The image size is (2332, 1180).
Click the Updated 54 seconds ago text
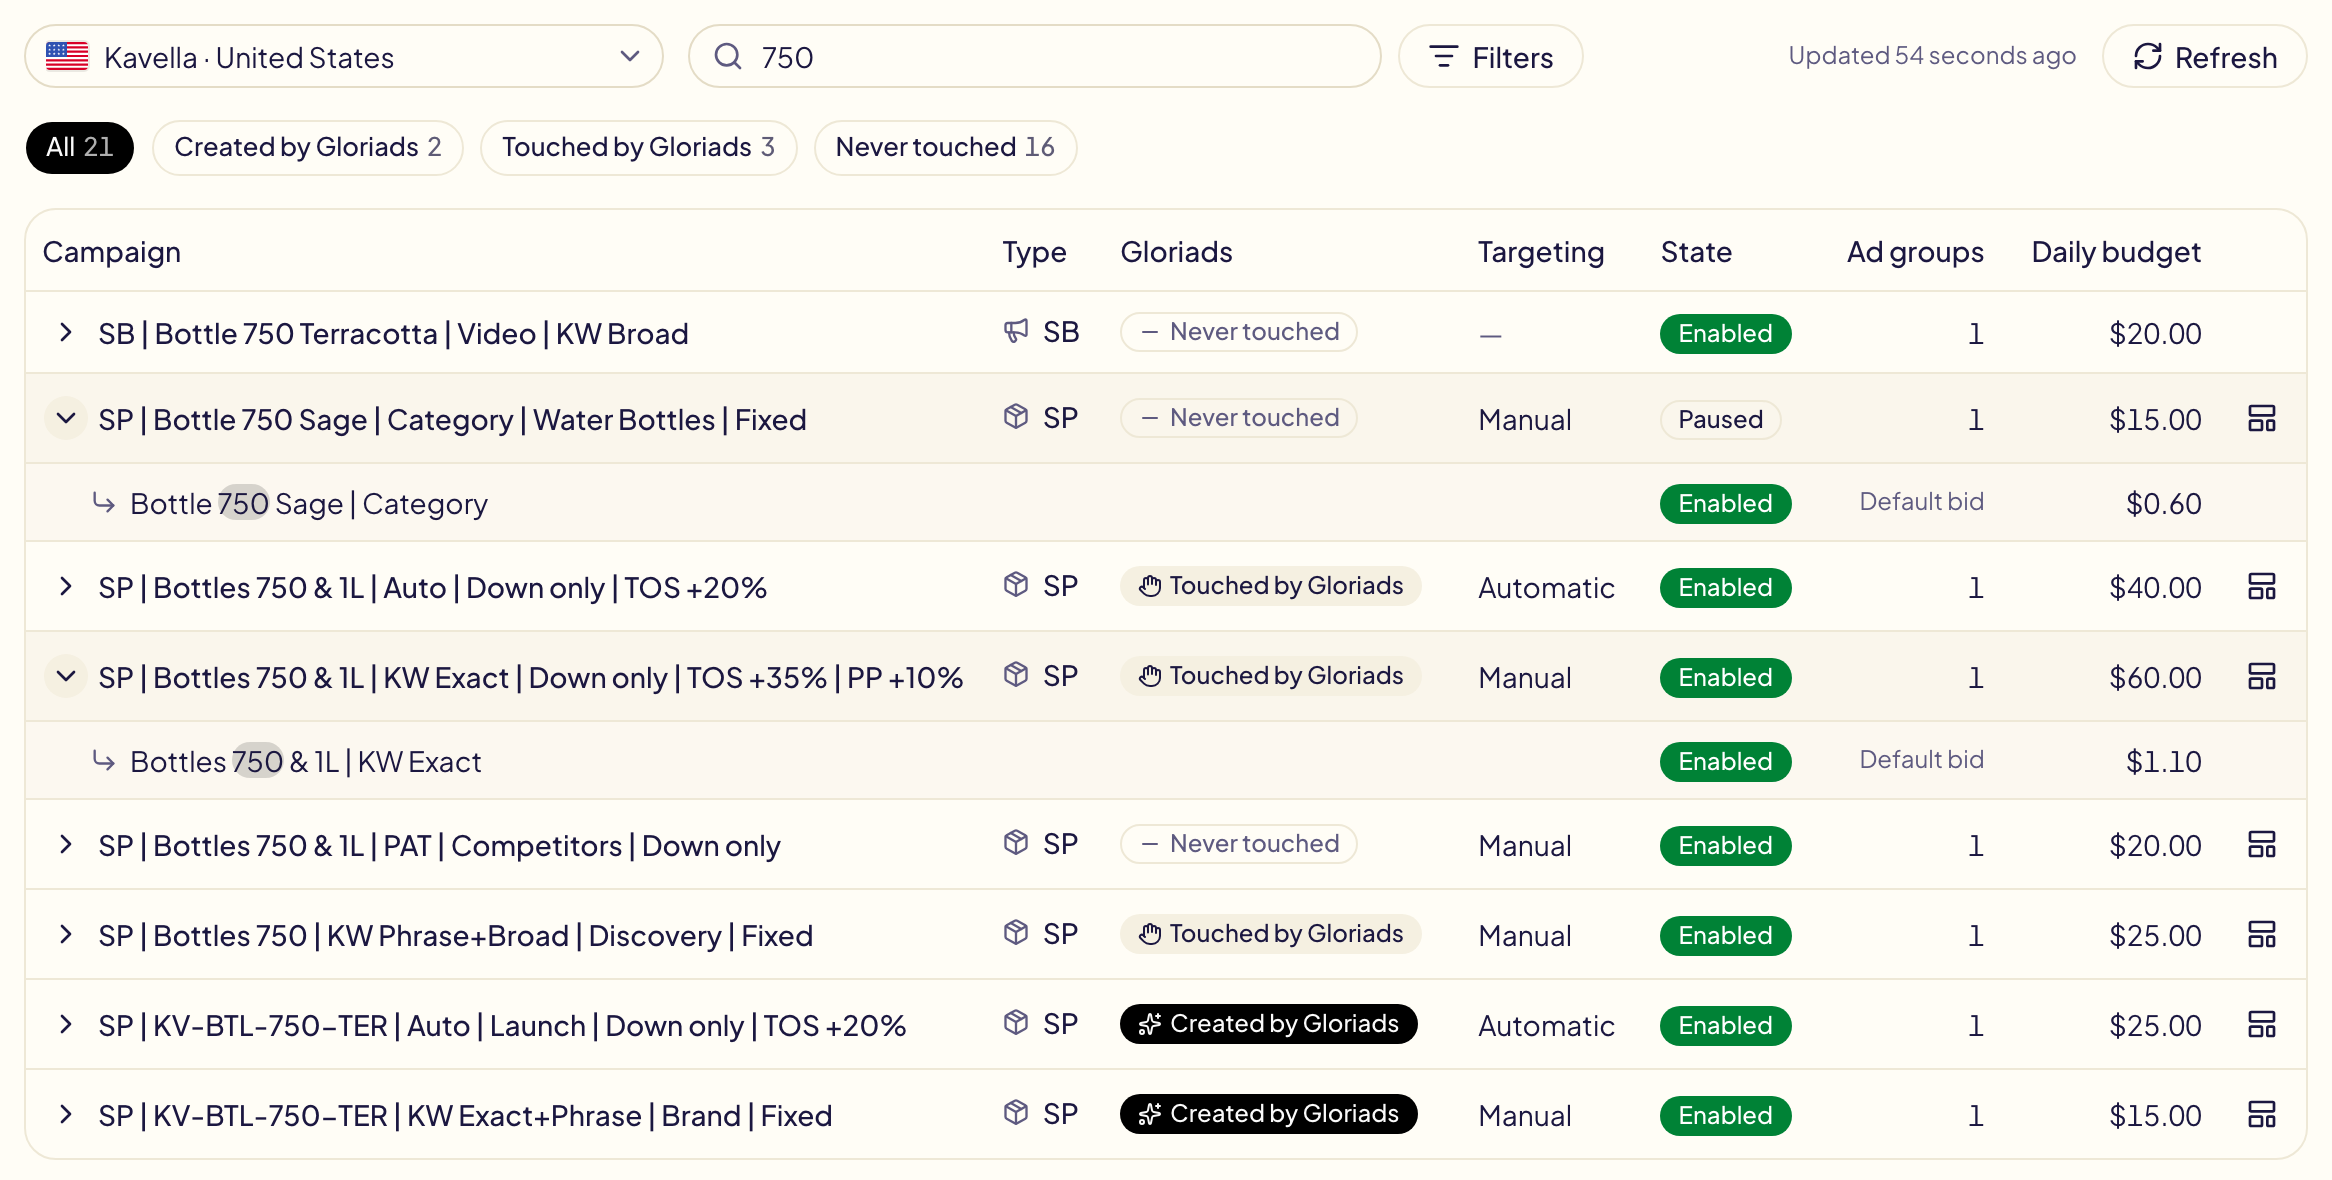(1932, 56)
